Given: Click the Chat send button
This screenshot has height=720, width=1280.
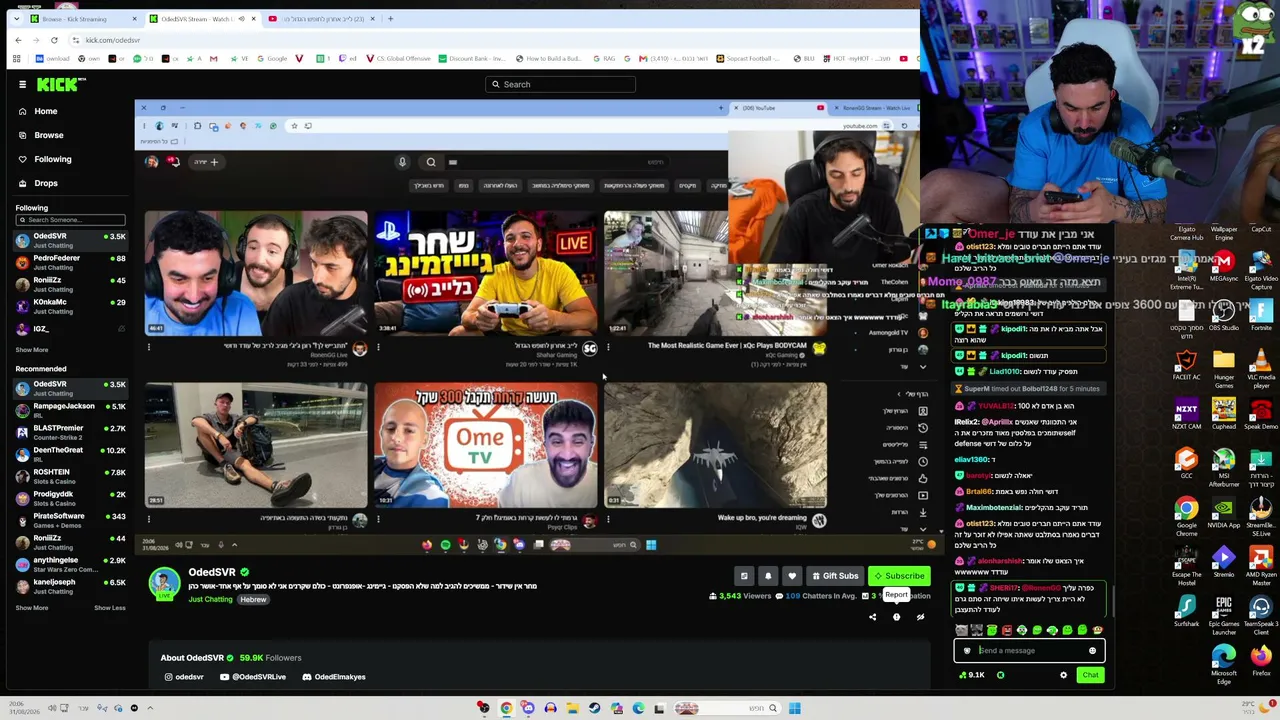Looking at the screenshot, I should pos(1090,675).
